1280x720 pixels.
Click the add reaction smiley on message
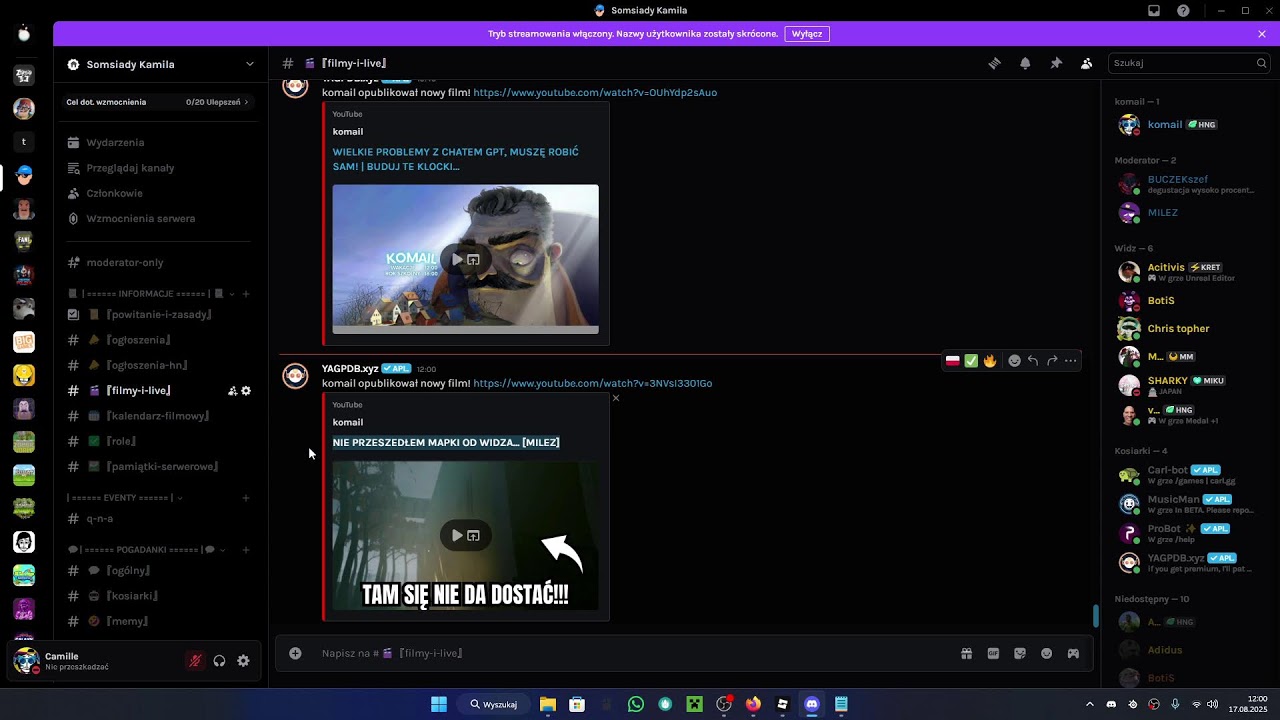tap(1014, 361)
